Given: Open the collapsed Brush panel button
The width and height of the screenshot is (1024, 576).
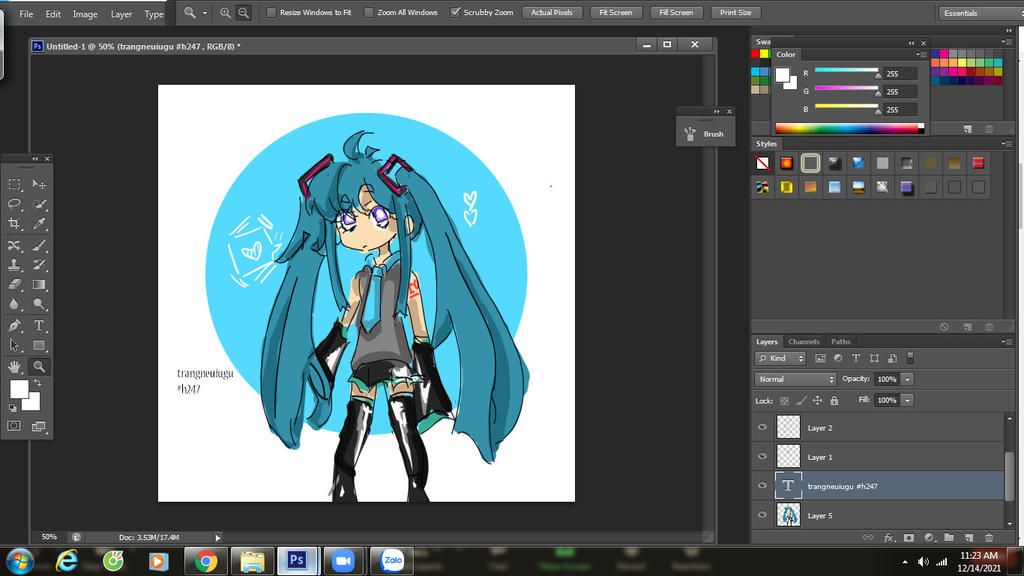Looking at the screenshot, I should (x=705, y=134).
